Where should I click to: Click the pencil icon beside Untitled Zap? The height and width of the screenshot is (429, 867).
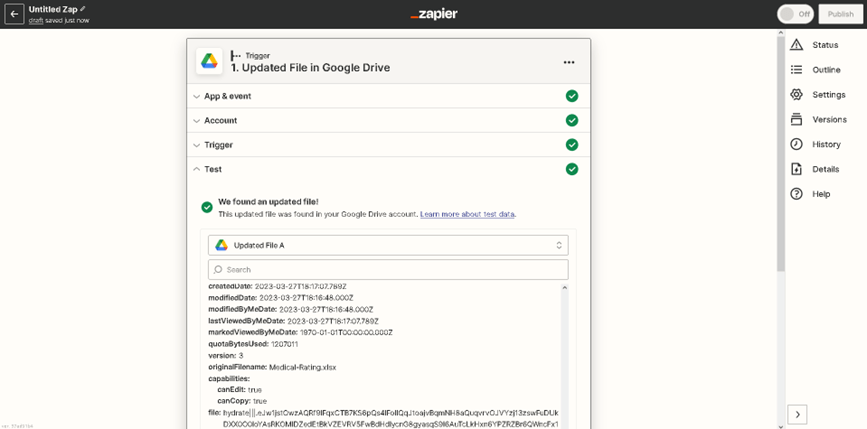83,9
